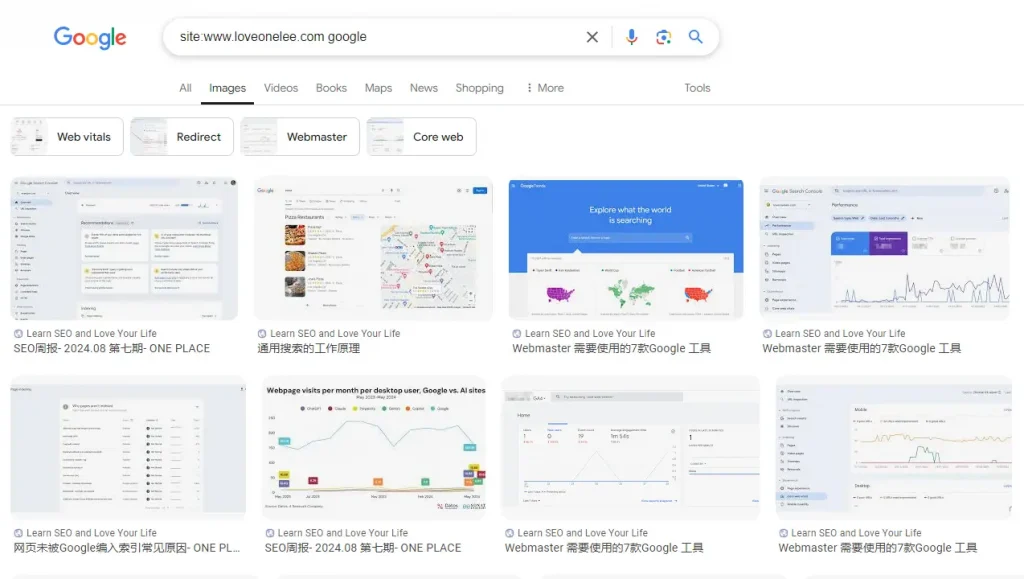Open Search Console recommendations thumbnail in first row
1024x579 pixels.
[124, 248]
